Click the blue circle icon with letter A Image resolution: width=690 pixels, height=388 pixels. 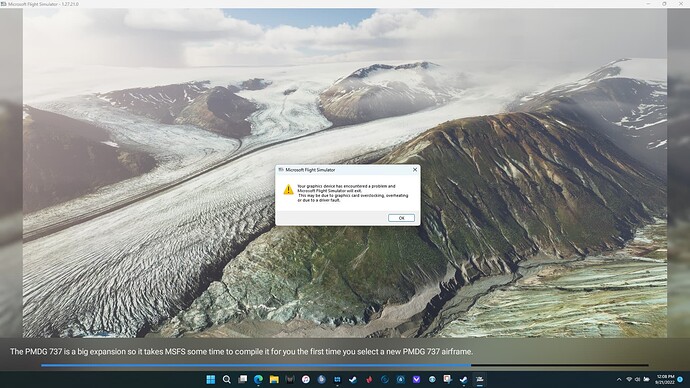400,379
